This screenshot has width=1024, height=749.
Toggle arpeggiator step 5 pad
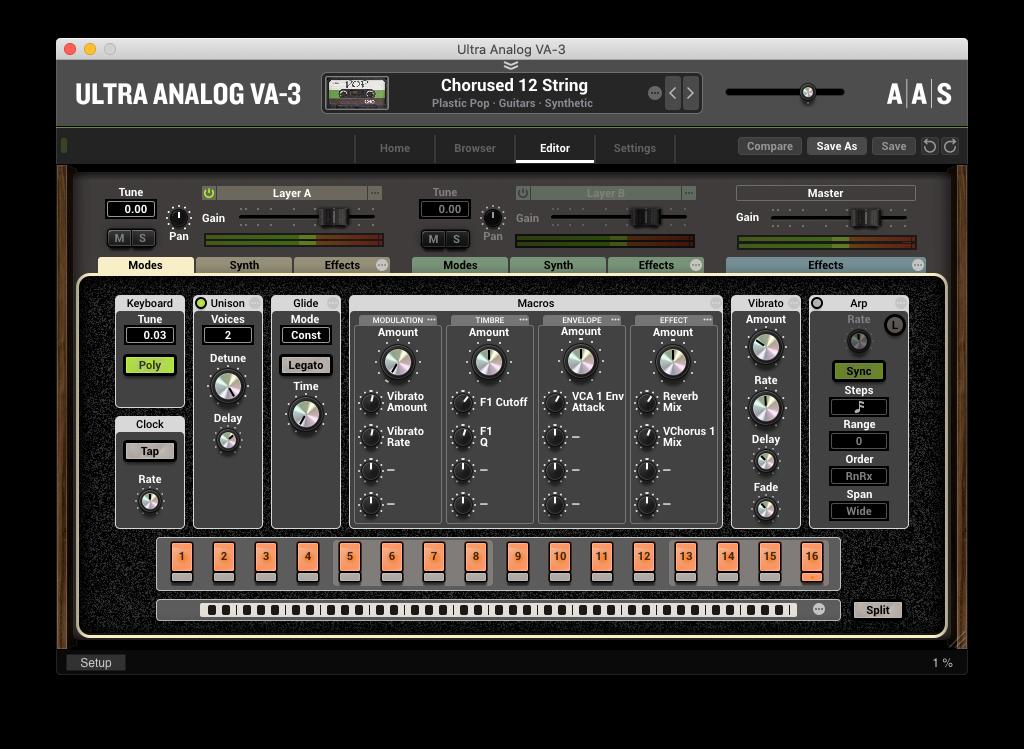pos(350,556)
